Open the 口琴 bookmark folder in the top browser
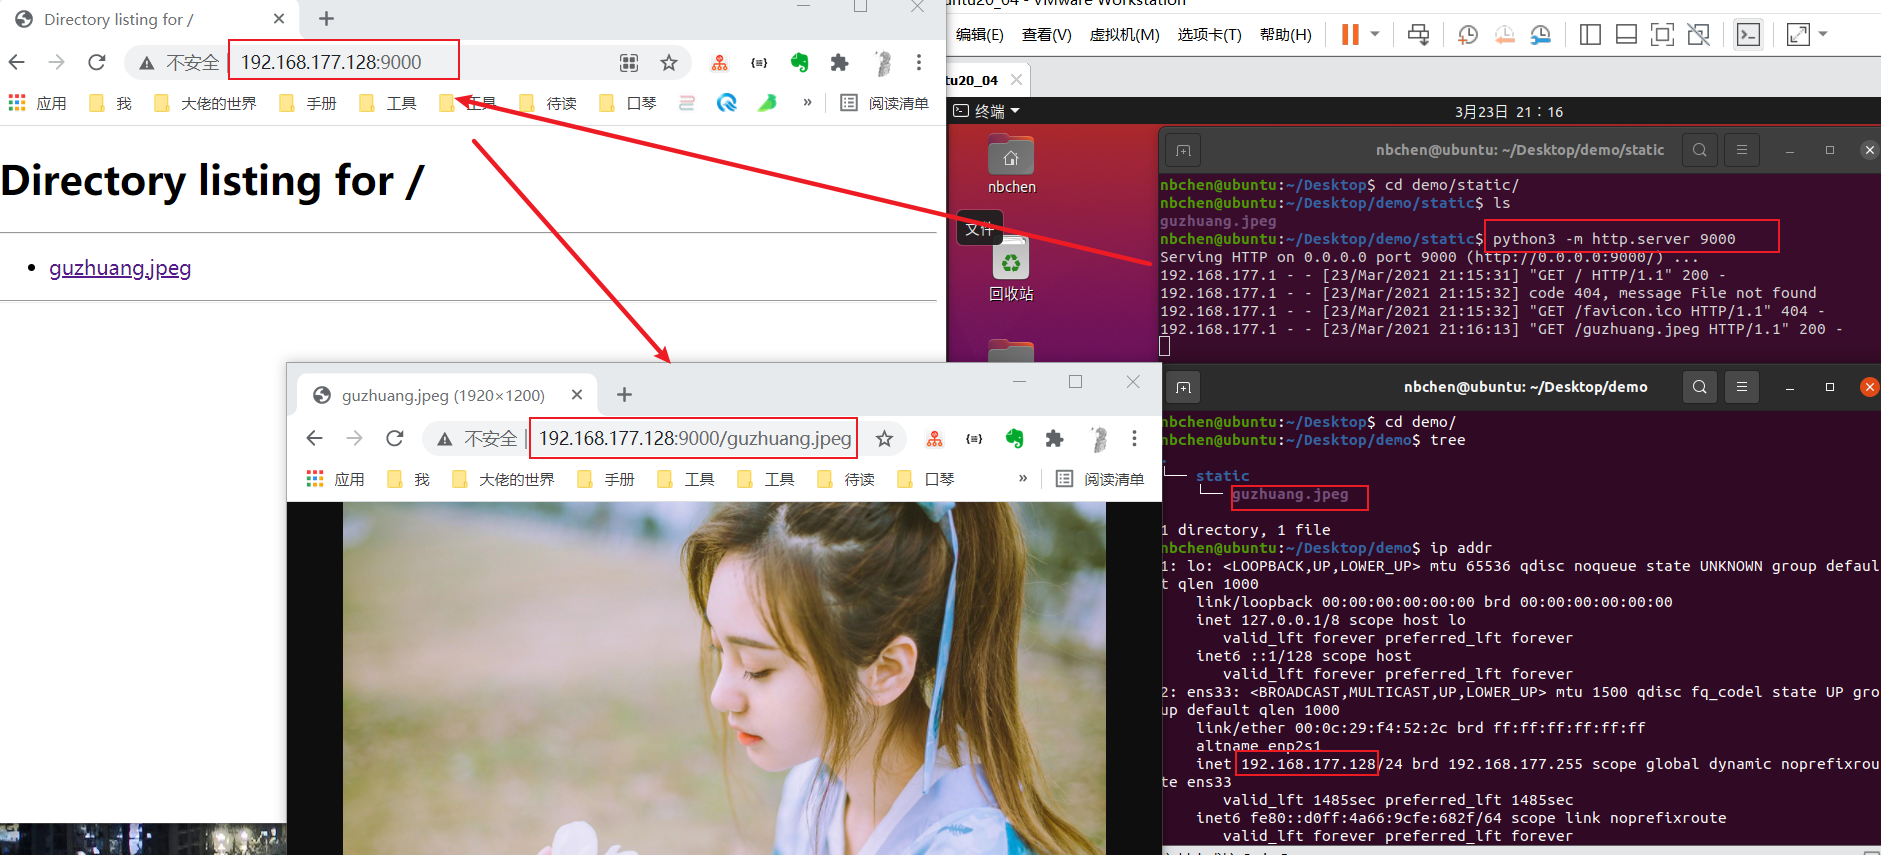 628,103
